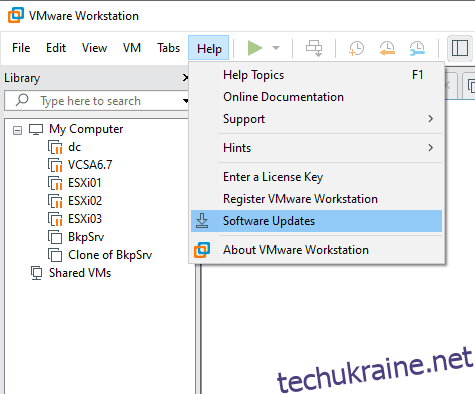Image resolution: width=475 pixels, height=394 pixels.
Task: Select Clone of BkpSrv in library
Action: click(110, 255)
